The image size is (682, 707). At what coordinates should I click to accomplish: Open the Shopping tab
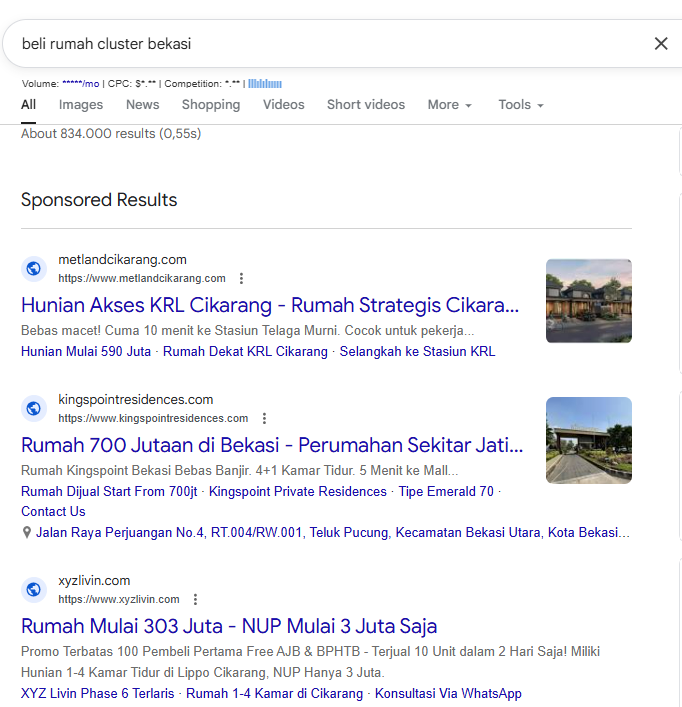click(211, 105)
